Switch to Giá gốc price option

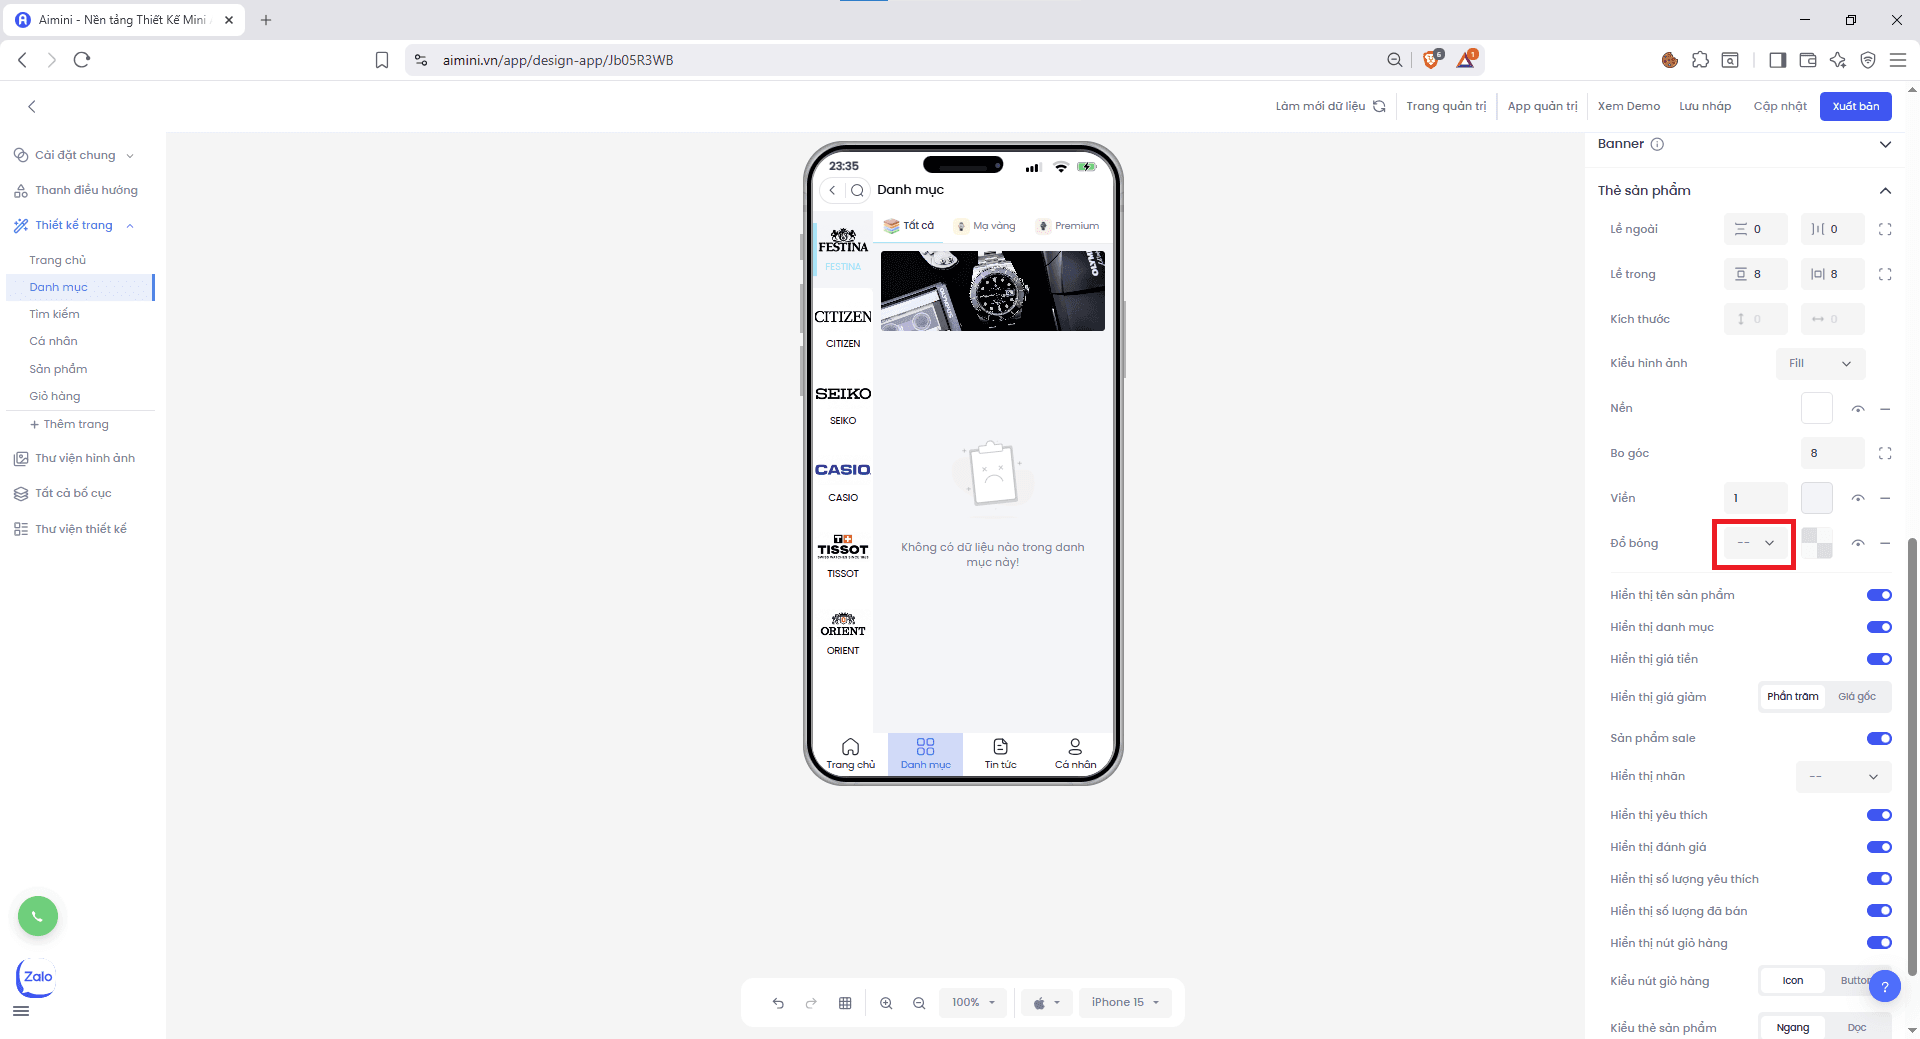coord(1856,697)
